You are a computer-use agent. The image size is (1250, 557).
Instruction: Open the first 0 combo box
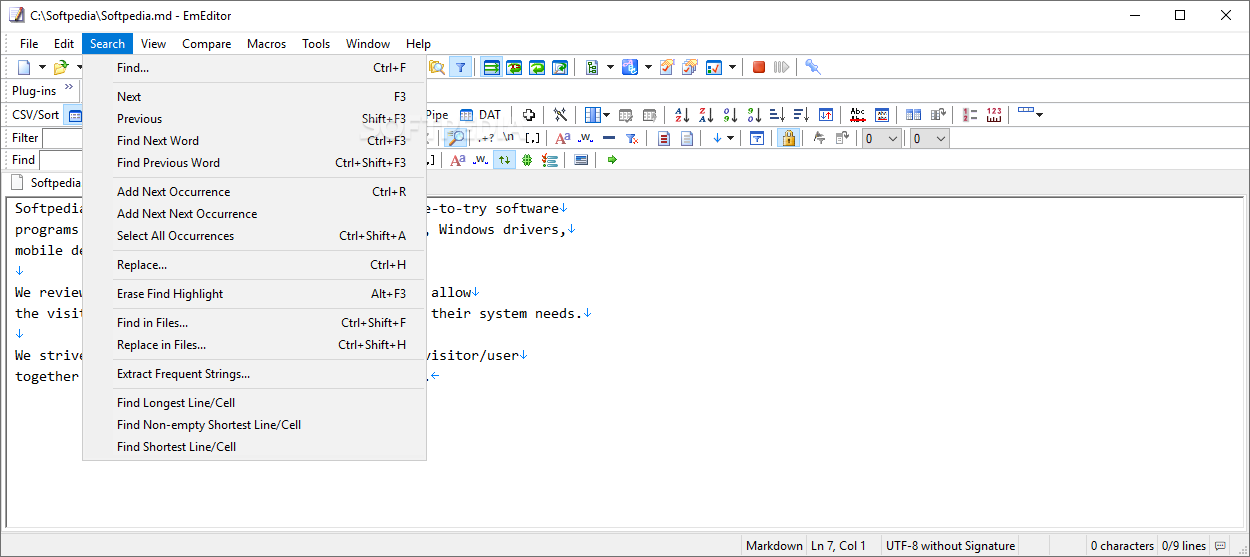point(882,138)
